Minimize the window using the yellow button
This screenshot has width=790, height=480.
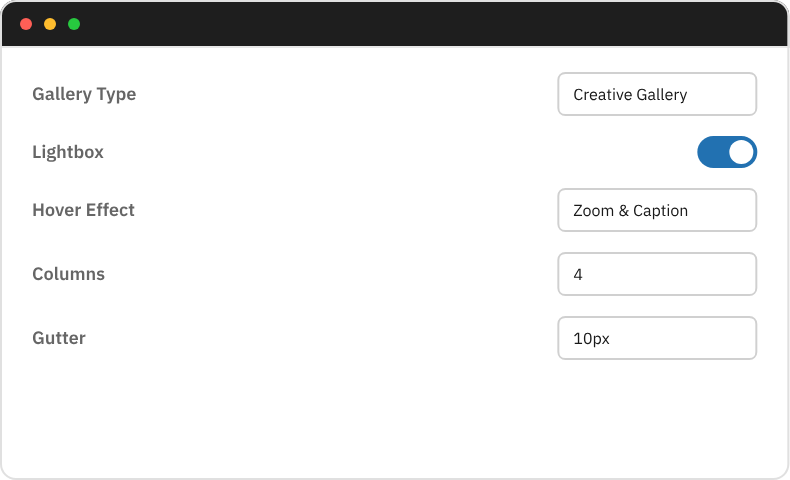50,24
